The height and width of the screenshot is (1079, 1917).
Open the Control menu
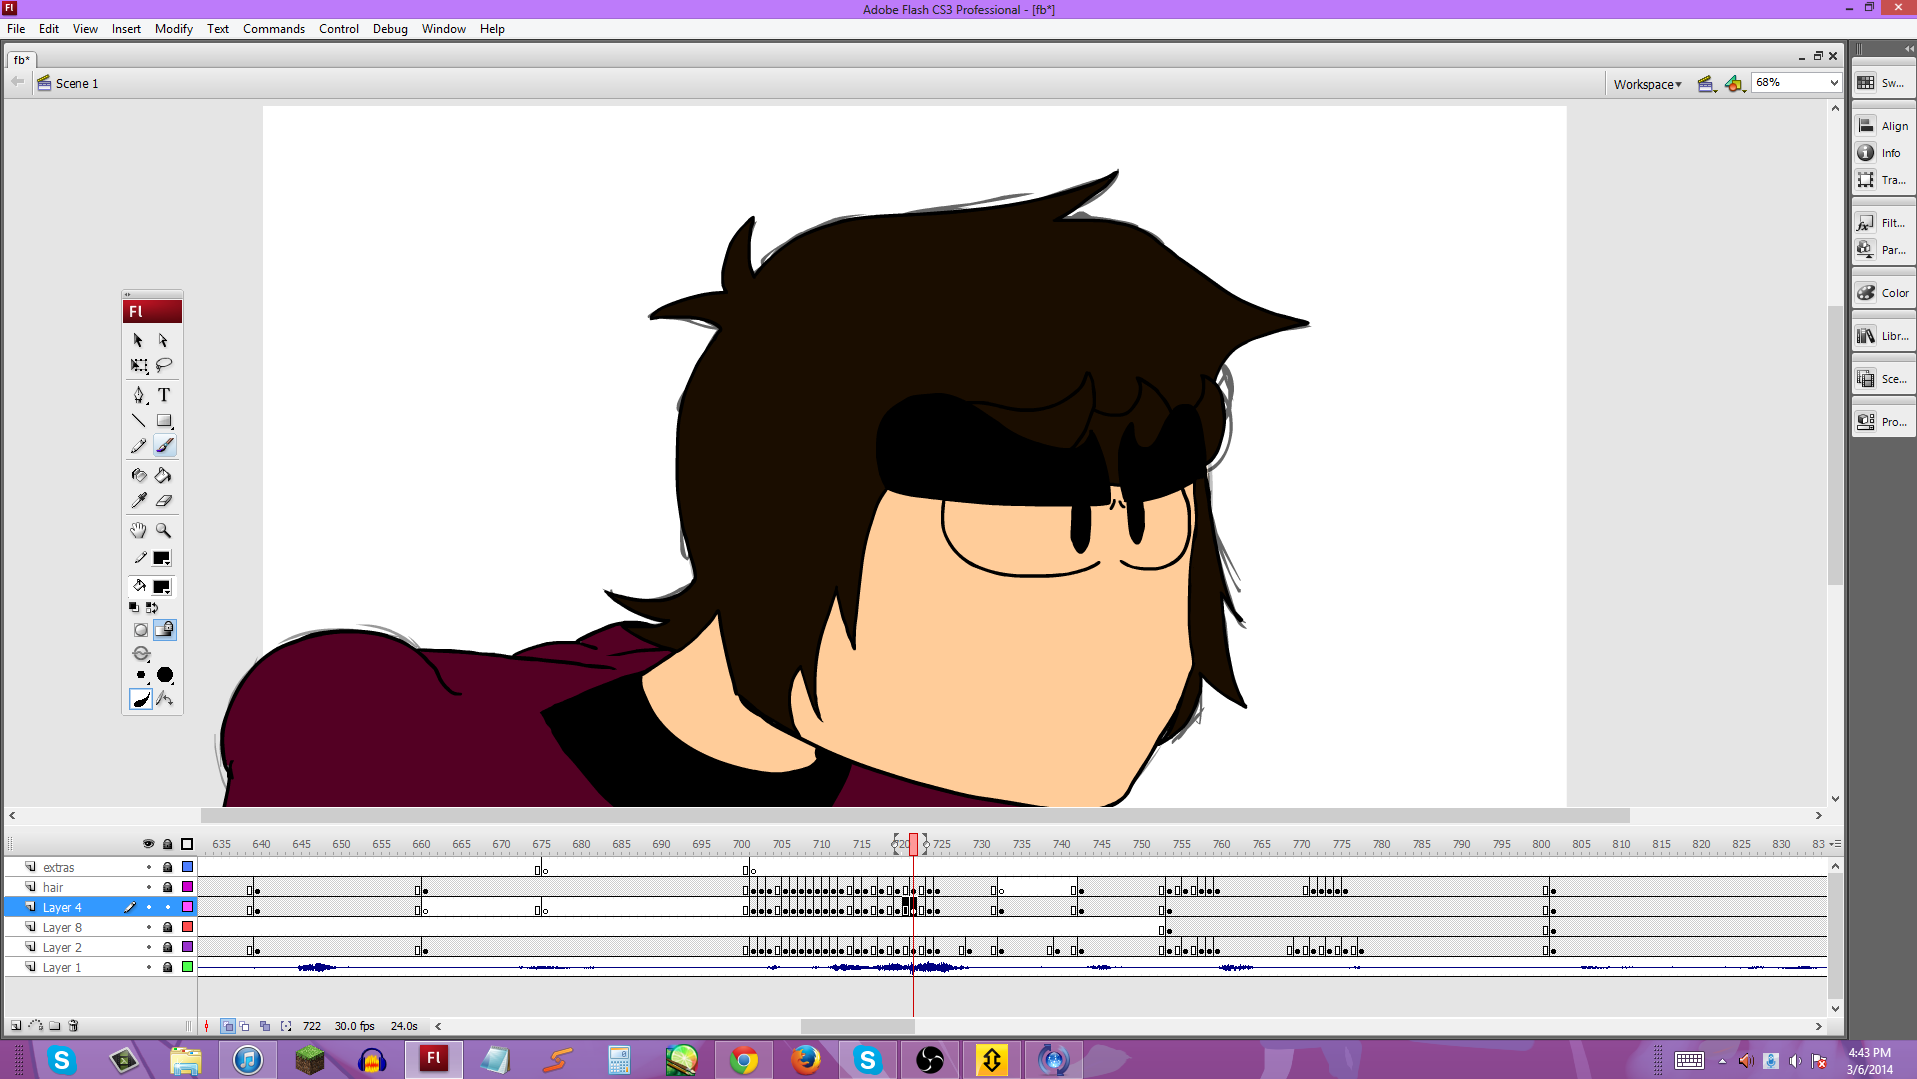[x=339, y=29]
